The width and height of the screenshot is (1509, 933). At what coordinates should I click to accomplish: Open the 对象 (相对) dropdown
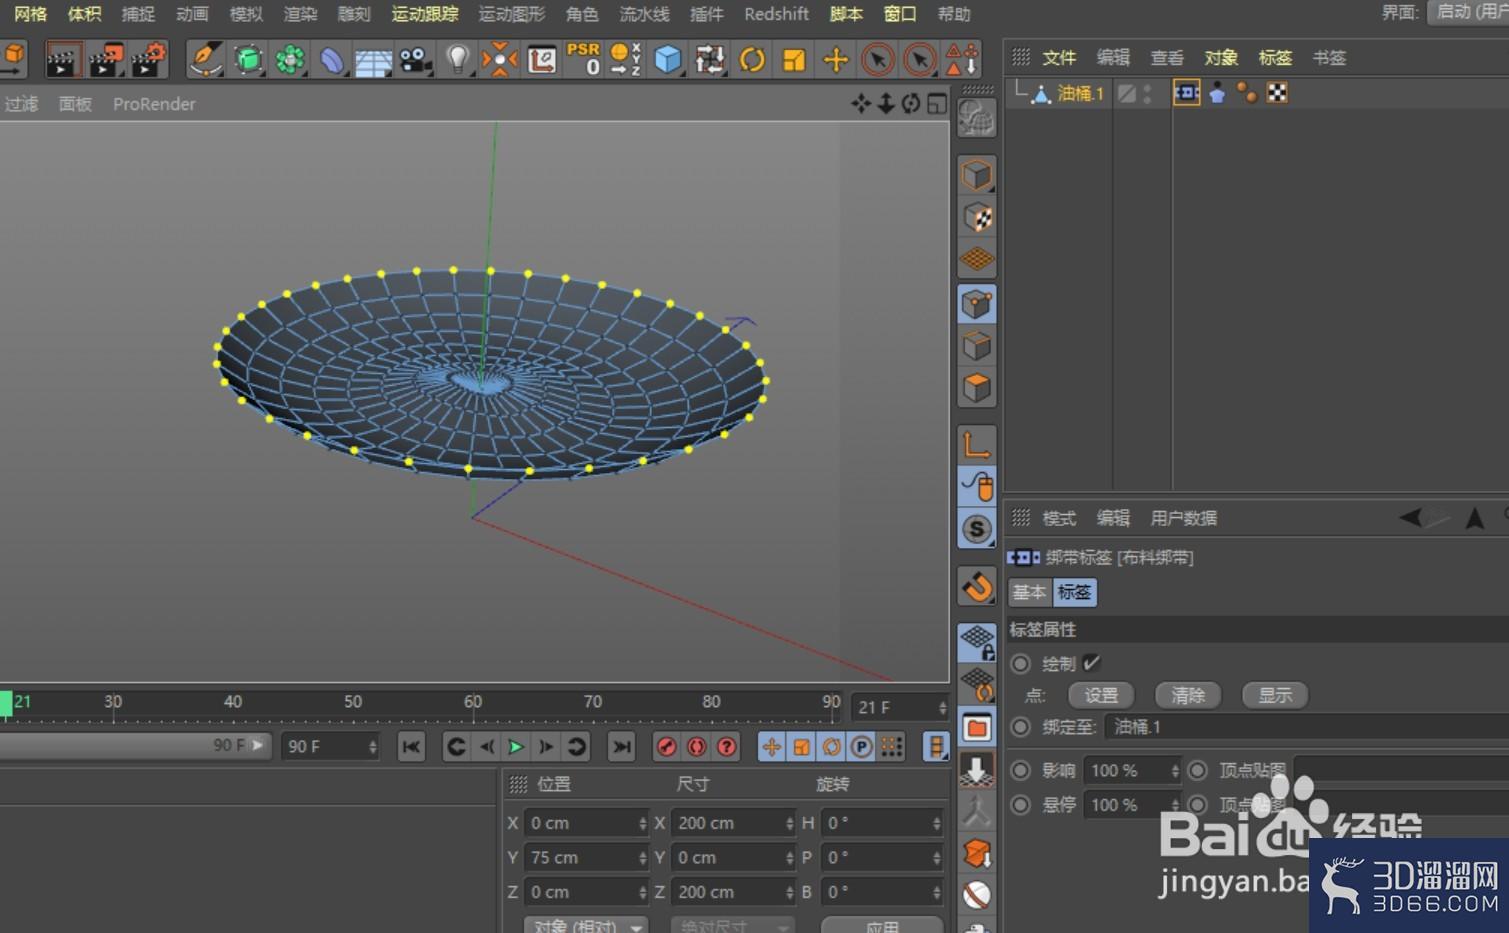pyautogui.click(x=587, y=926)
